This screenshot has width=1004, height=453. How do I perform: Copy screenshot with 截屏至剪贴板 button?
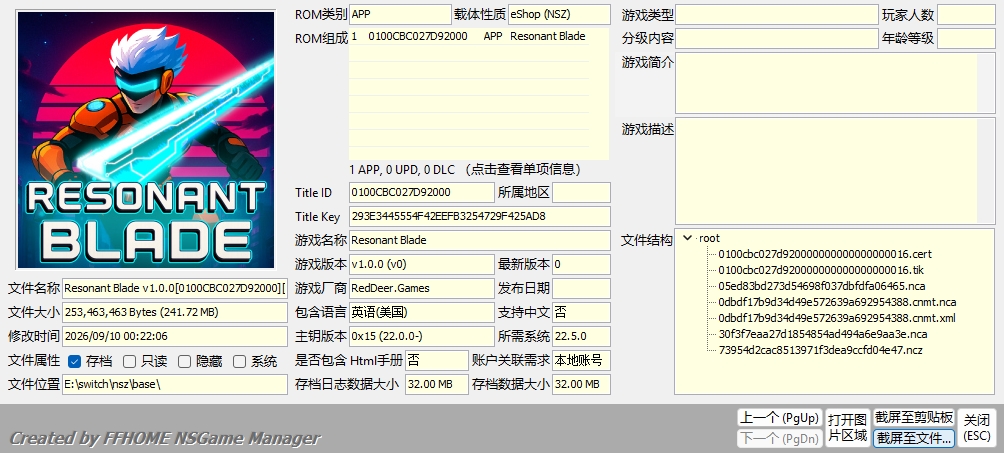click(x=914, y=418)
